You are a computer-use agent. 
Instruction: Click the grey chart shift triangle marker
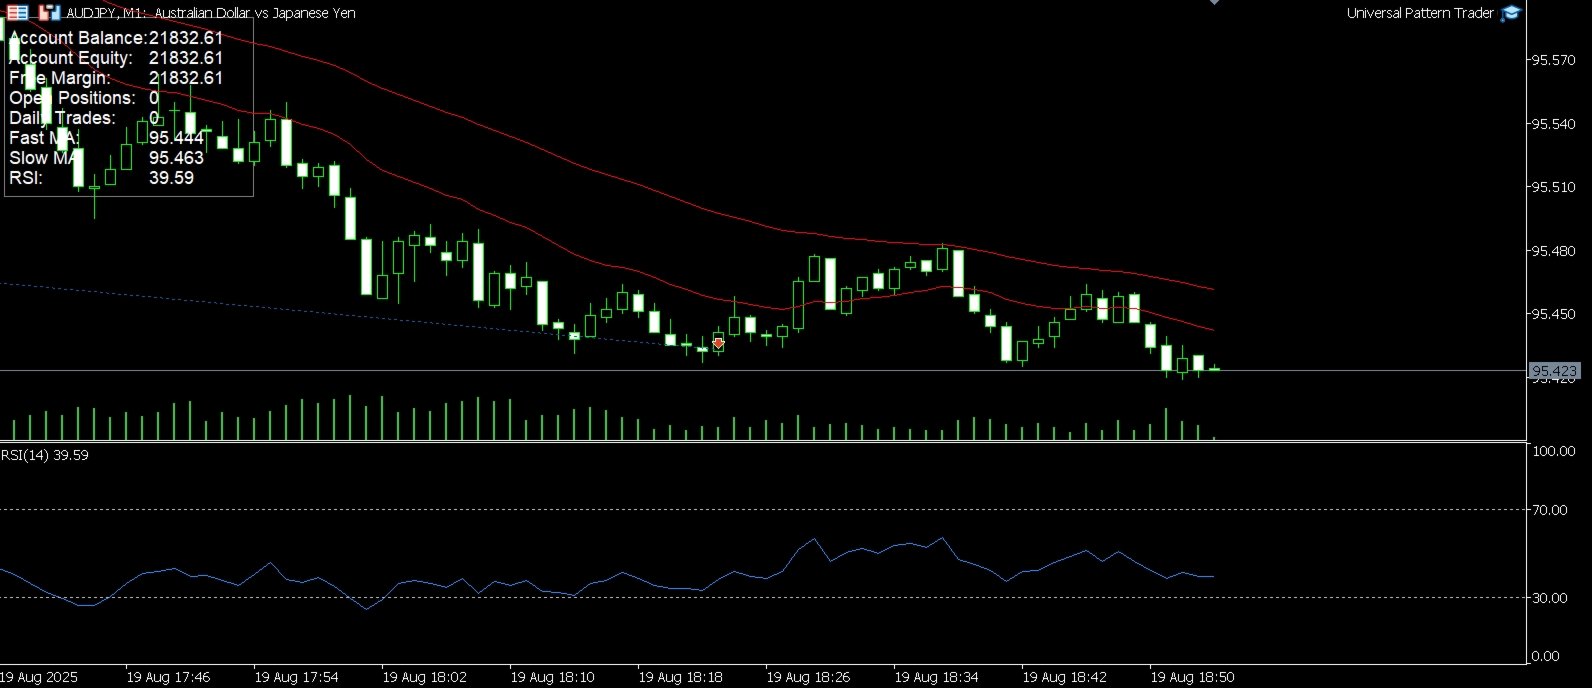[1214, 2]
